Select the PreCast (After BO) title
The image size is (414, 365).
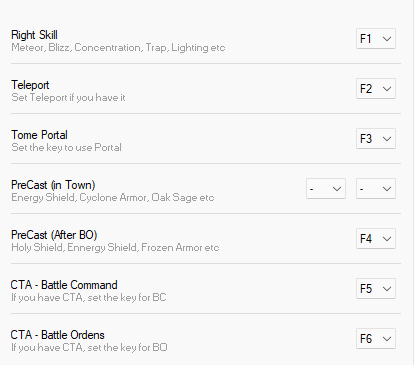pos(54,235)
